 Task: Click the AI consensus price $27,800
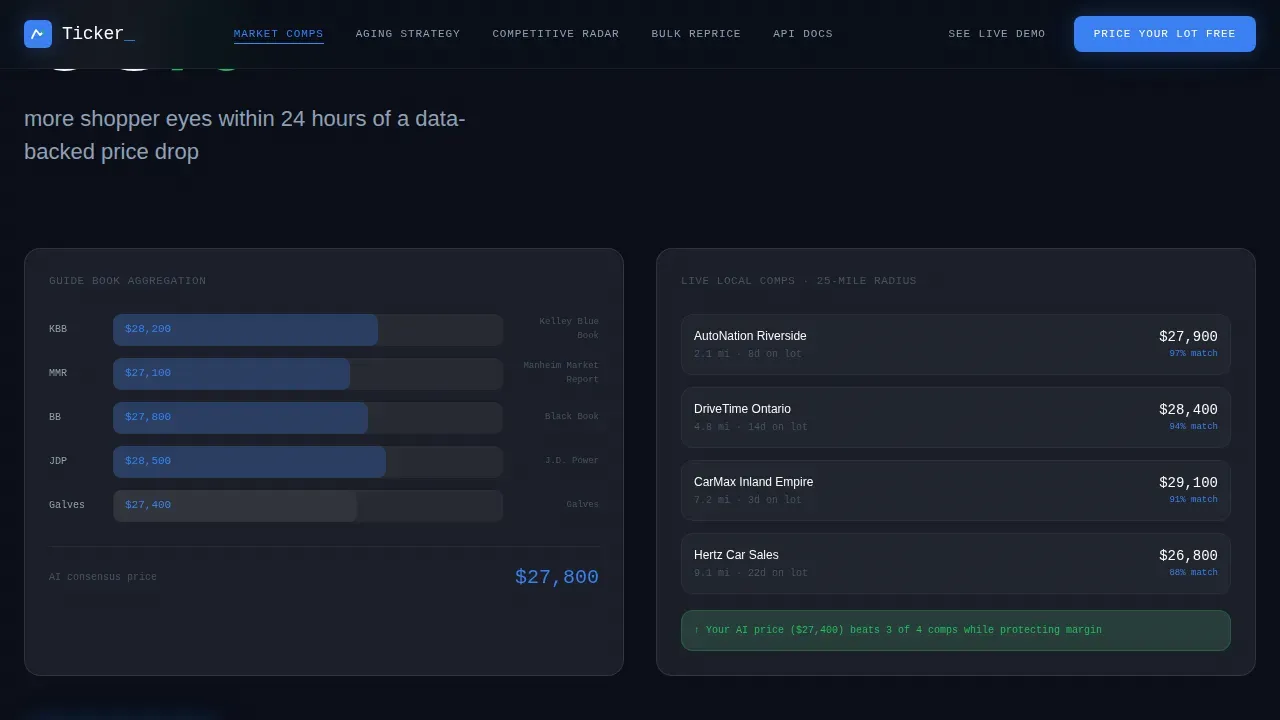click(x=557, y=577)
